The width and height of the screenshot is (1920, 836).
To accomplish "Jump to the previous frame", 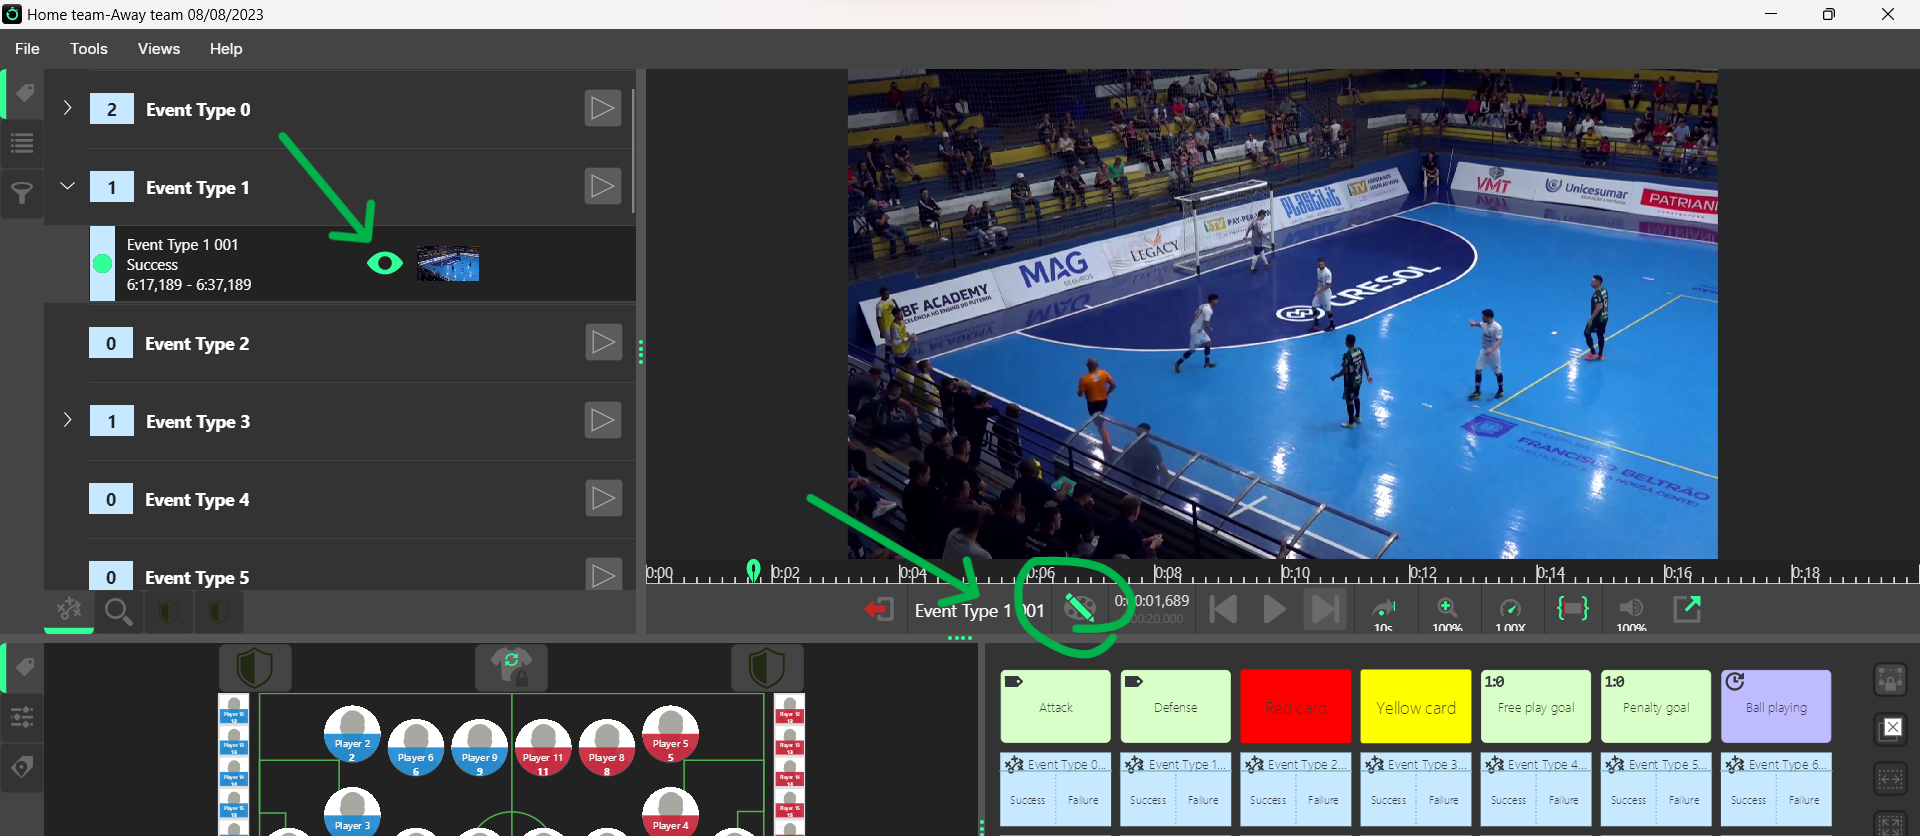I will [1223, 609].
